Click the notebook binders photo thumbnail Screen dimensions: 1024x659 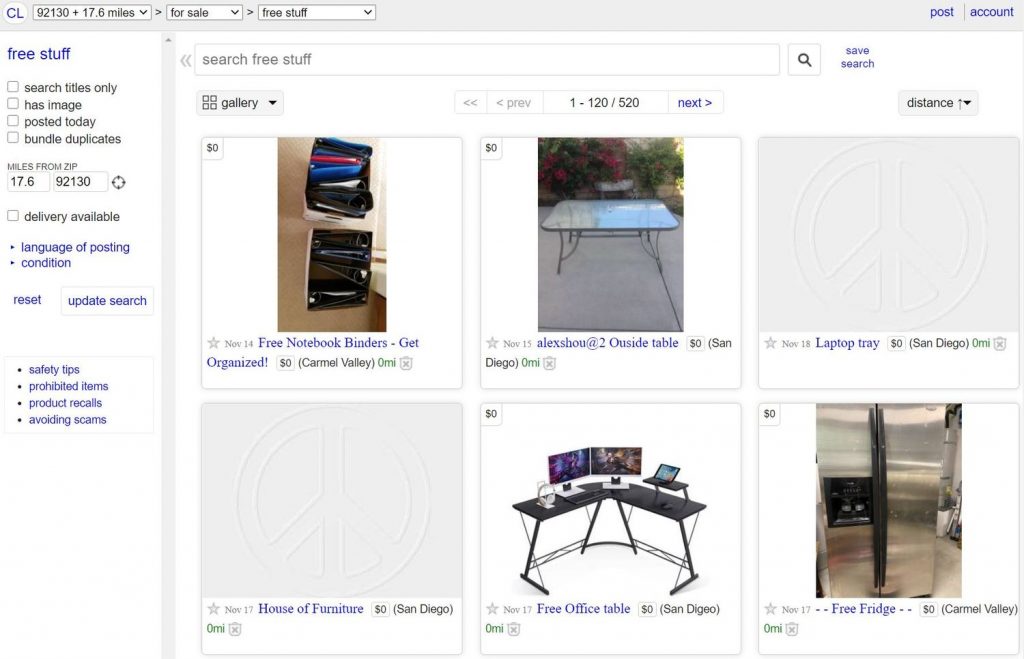(x=332, y=234)
